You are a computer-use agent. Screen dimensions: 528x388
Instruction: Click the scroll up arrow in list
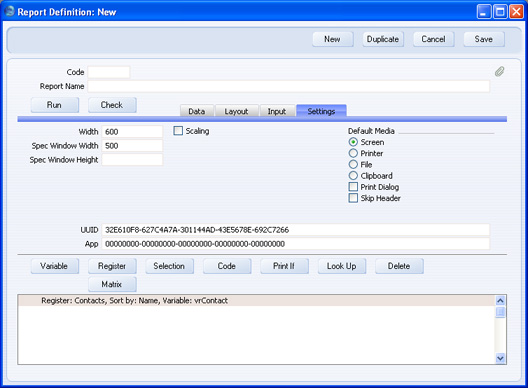pos(500,301)
